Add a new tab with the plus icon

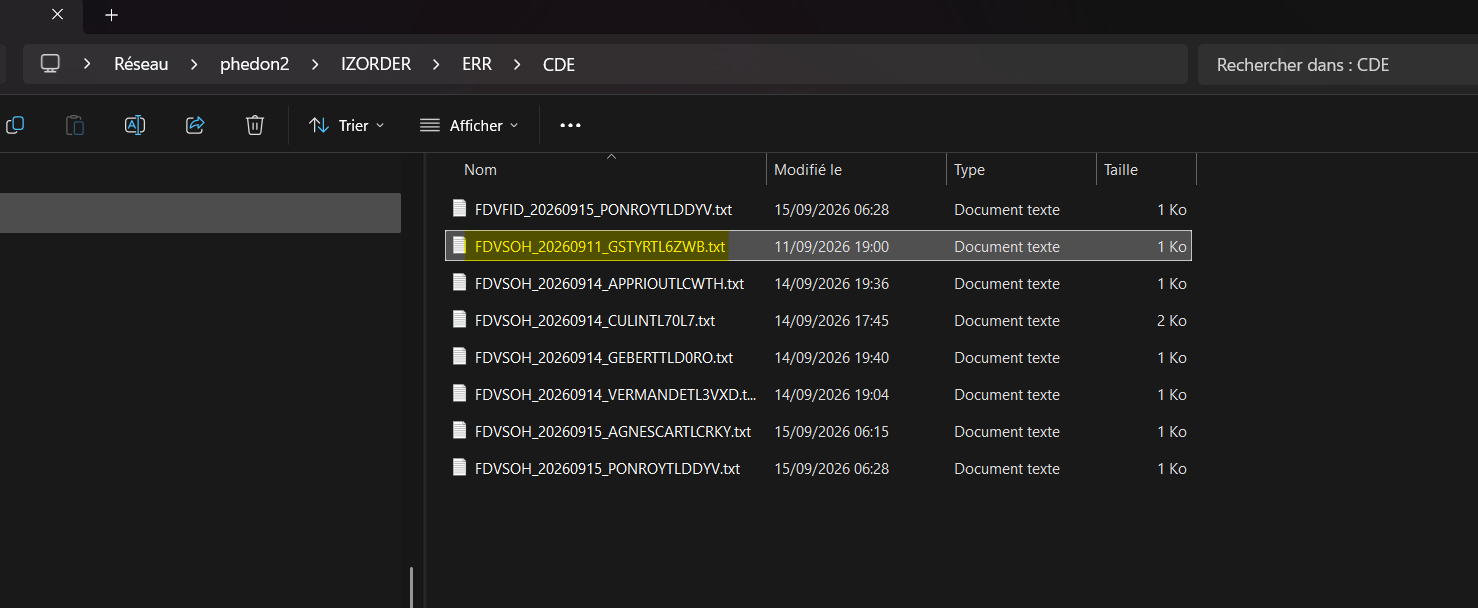(x=111, y=15)
